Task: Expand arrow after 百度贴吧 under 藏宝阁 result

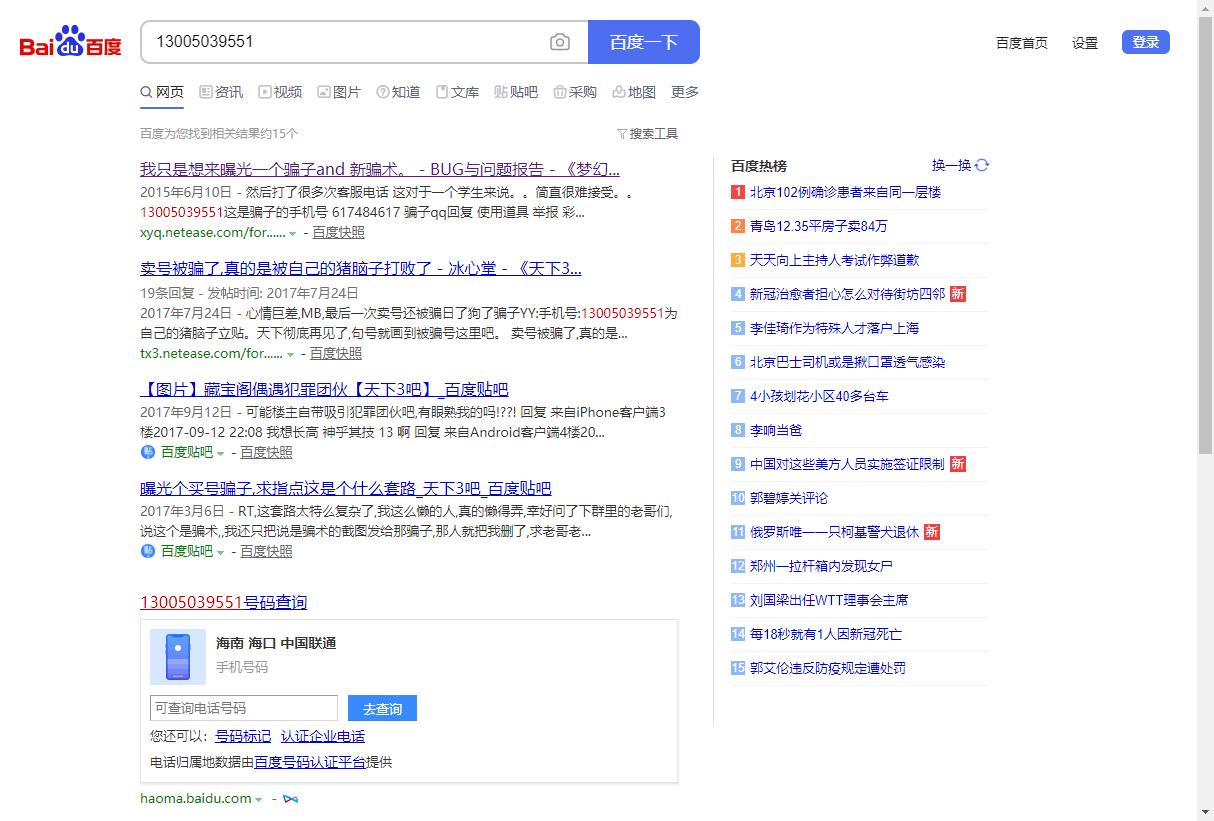Action: 220,454
